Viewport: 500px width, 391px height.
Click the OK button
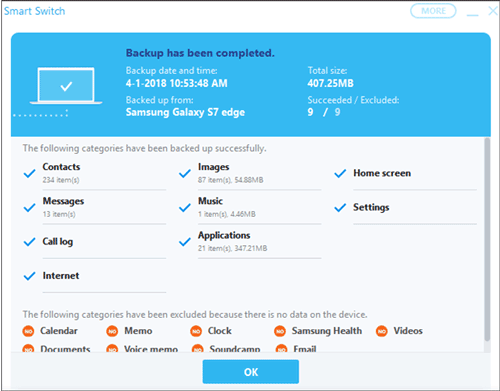click(251, 372)
